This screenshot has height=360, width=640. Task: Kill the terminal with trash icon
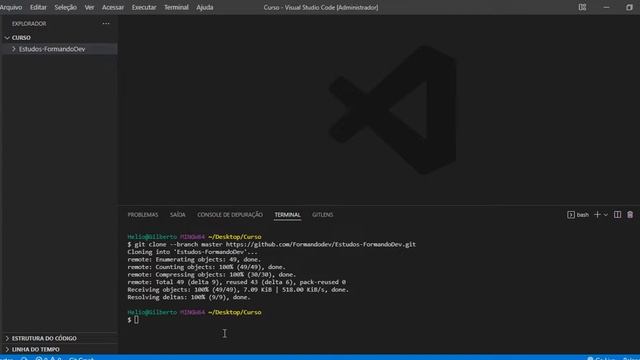[630, 215]
